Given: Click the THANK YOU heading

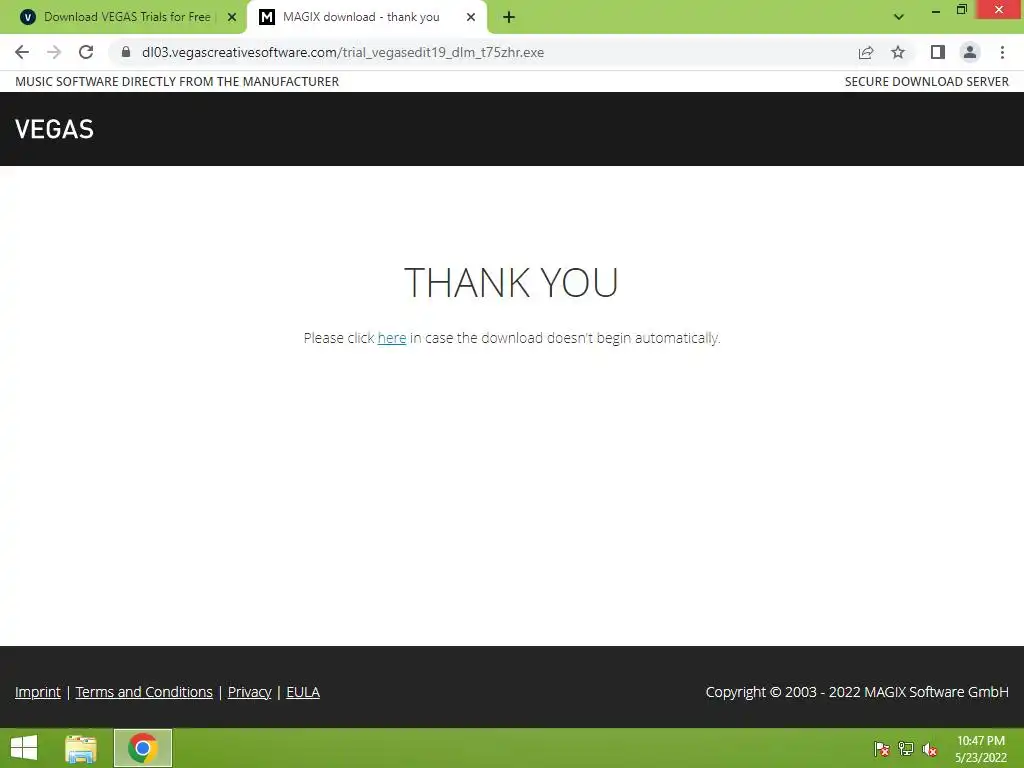Looking at the screenshot, I should click(511, 282).
